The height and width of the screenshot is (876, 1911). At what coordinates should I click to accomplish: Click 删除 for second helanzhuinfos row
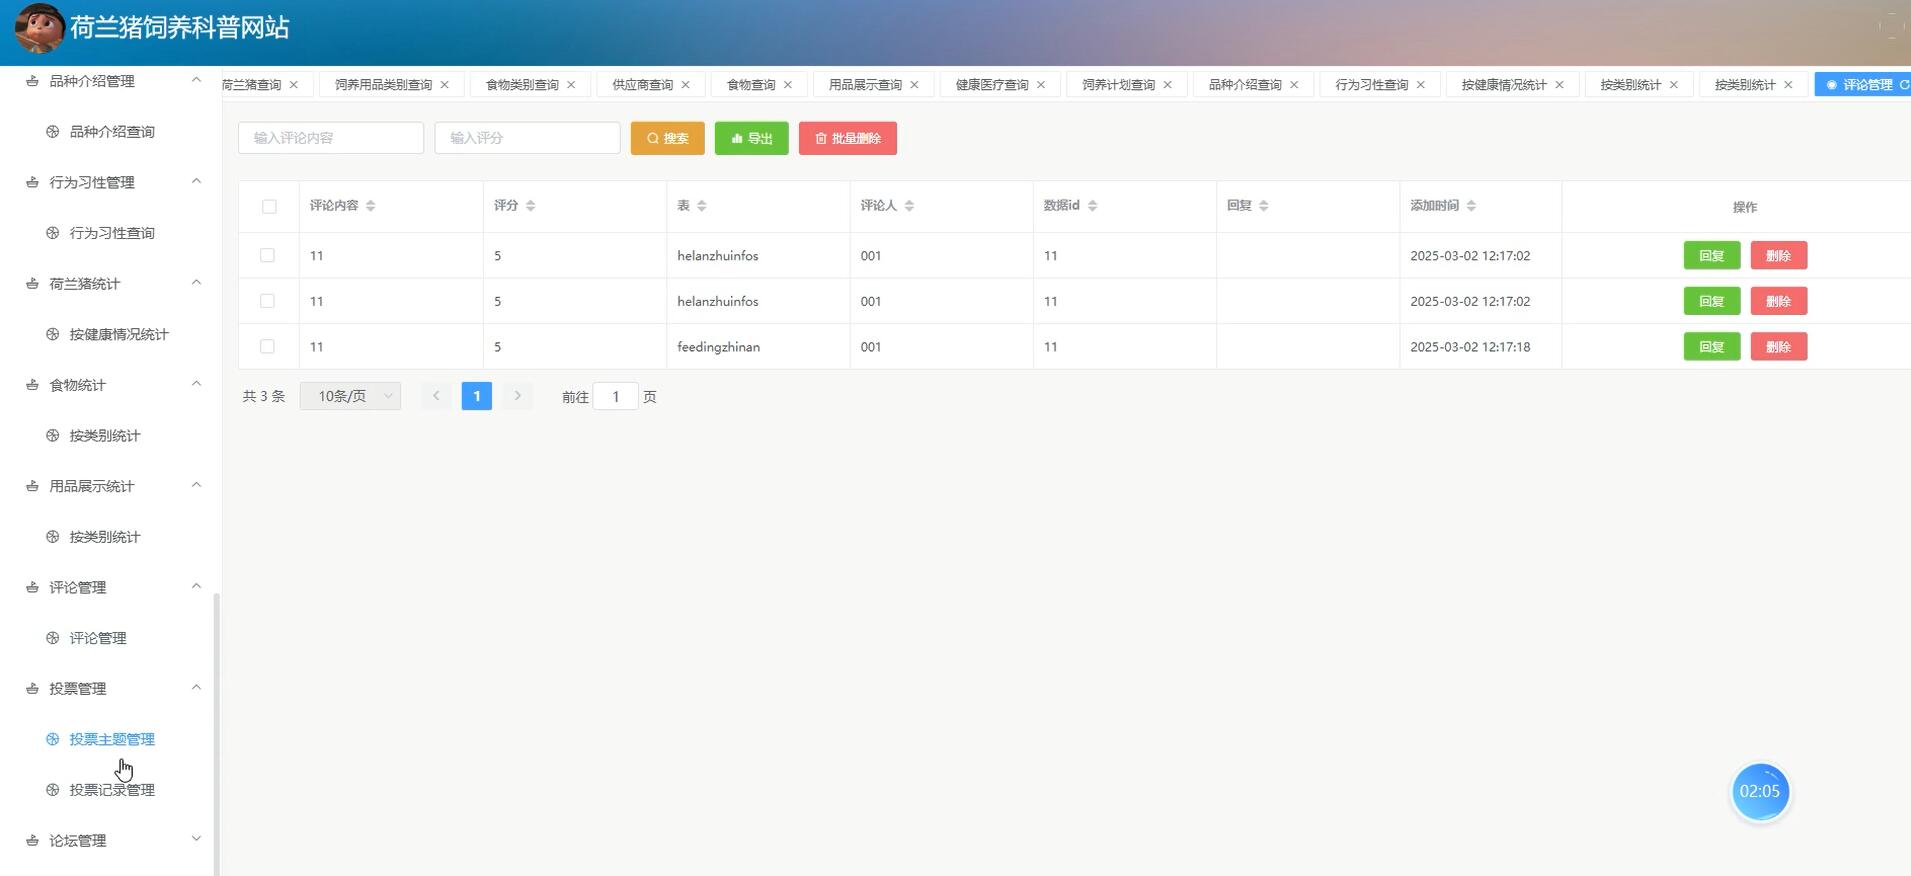(x=1778, y=301)
